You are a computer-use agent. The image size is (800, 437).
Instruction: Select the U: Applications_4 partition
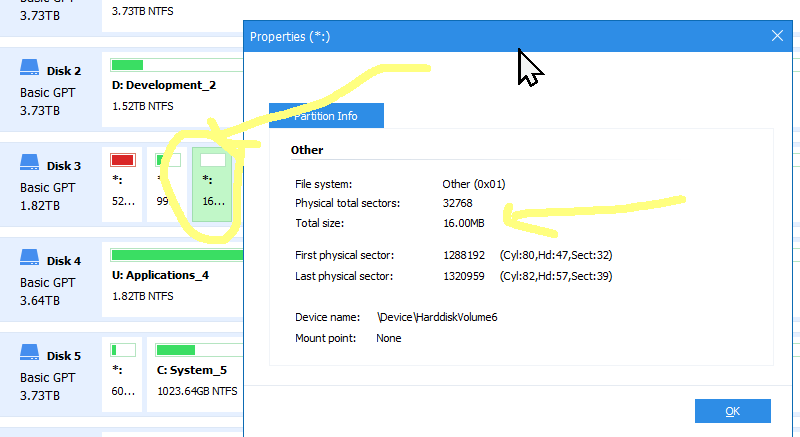tap(172, 279)
